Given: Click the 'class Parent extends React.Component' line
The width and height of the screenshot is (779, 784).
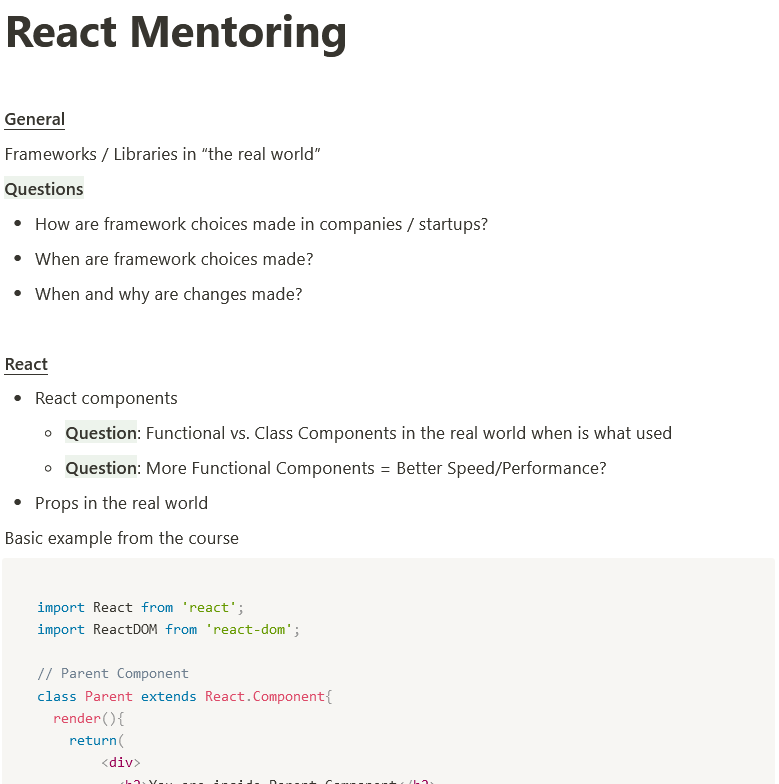Looking at the screenshot, I should 184,696.
